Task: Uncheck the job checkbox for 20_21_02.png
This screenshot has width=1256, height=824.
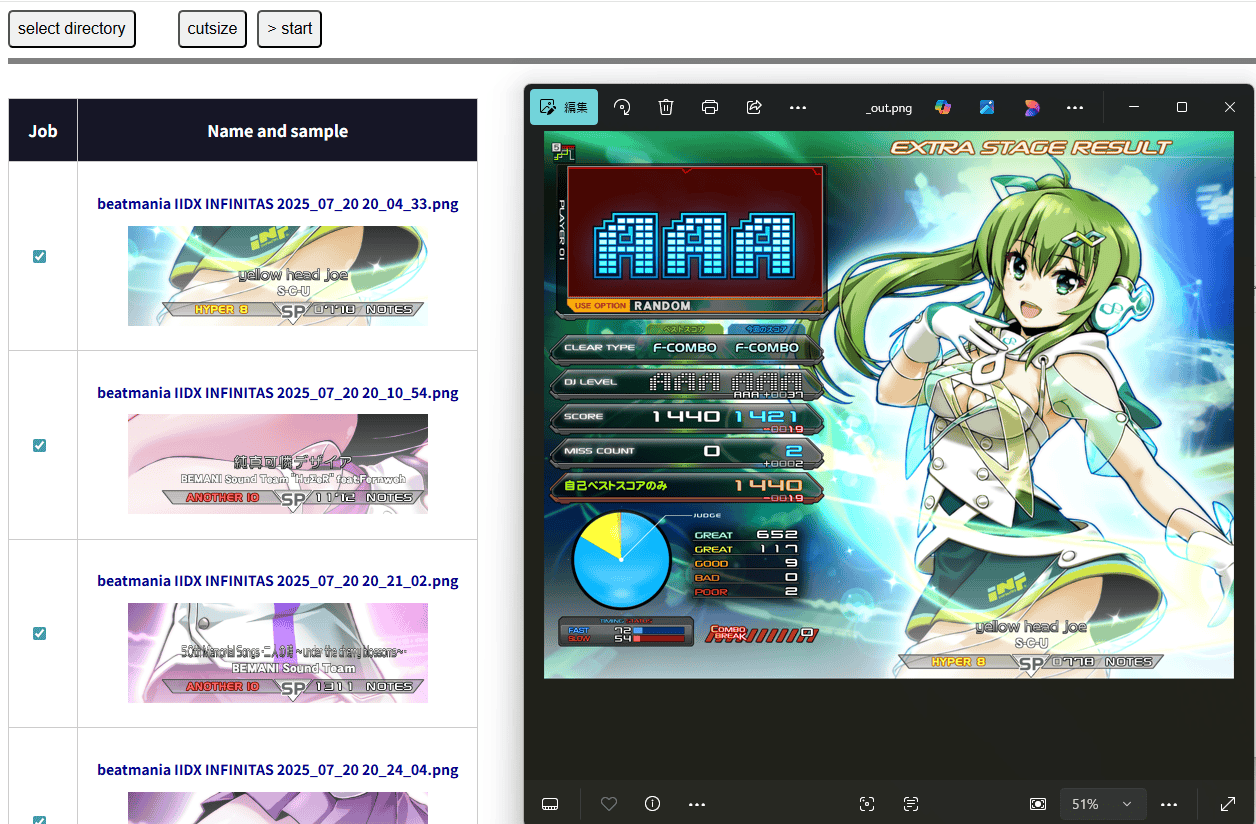Action: point(40,633)
